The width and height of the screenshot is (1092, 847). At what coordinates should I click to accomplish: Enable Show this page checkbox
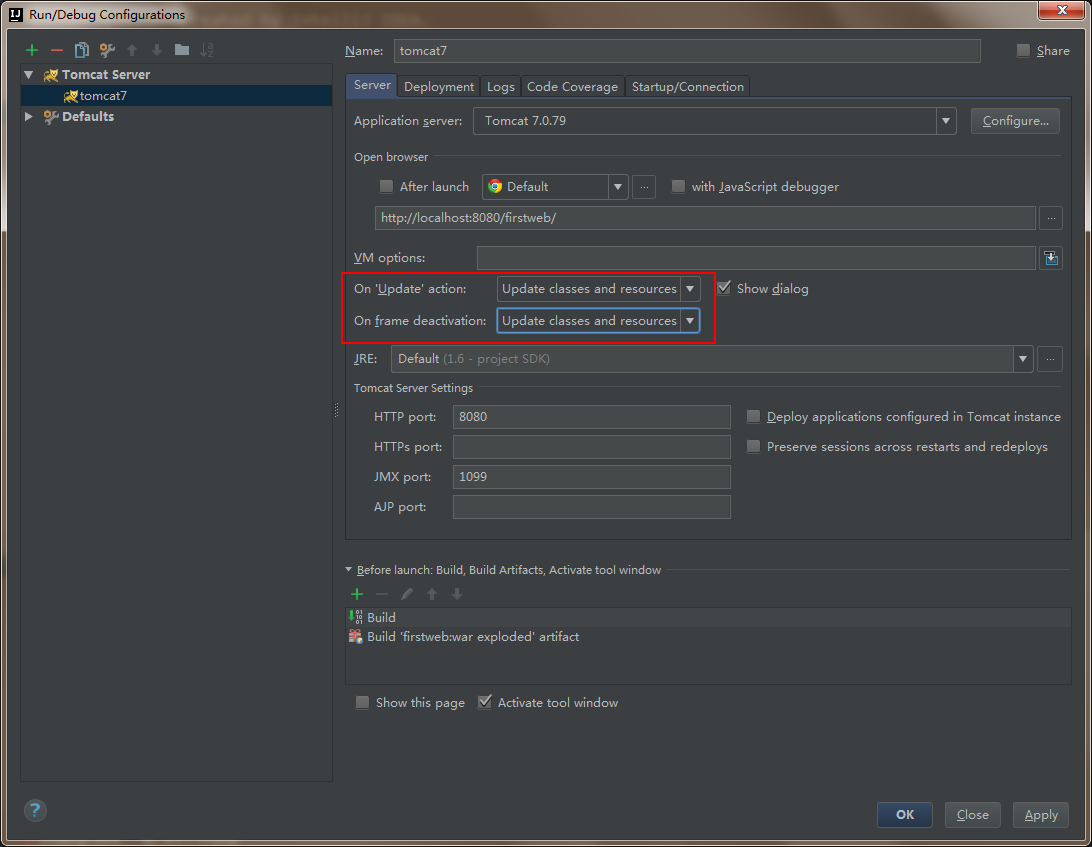coord(362,703)
